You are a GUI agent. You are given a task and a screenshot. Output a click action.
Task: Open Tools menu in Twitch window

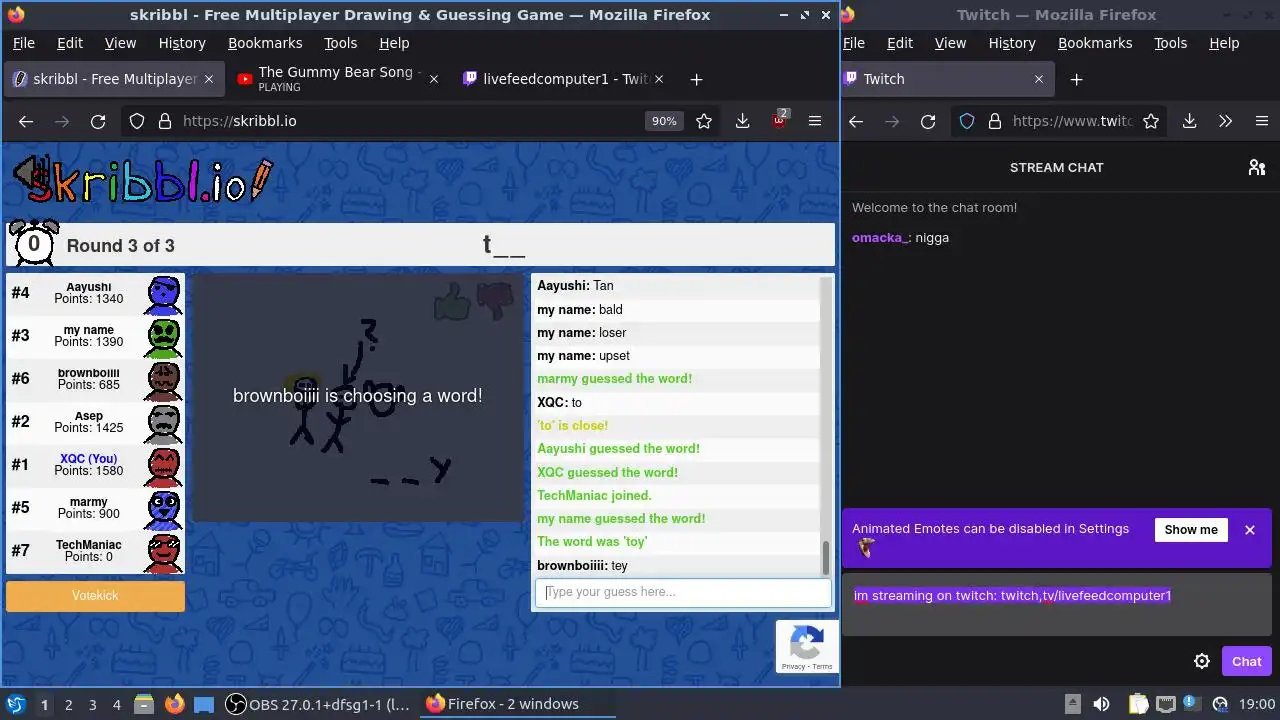click(x=1170, y=43)
